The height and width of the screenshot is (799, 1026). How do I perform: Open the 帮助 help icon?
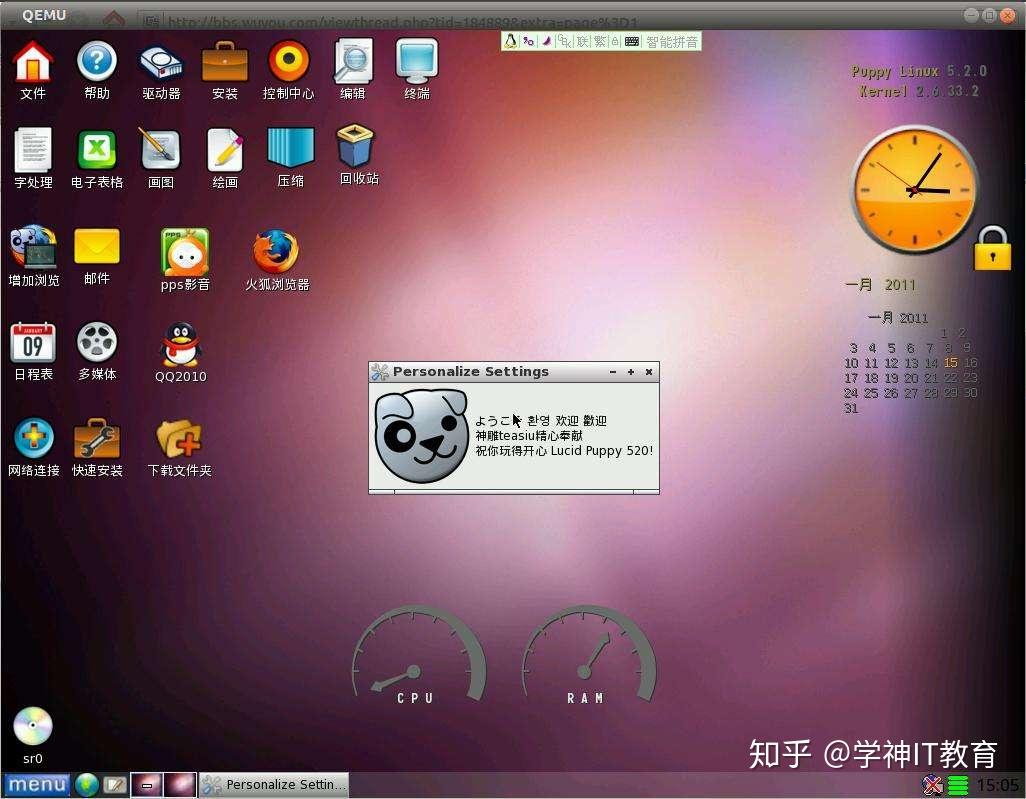[97, 62]
